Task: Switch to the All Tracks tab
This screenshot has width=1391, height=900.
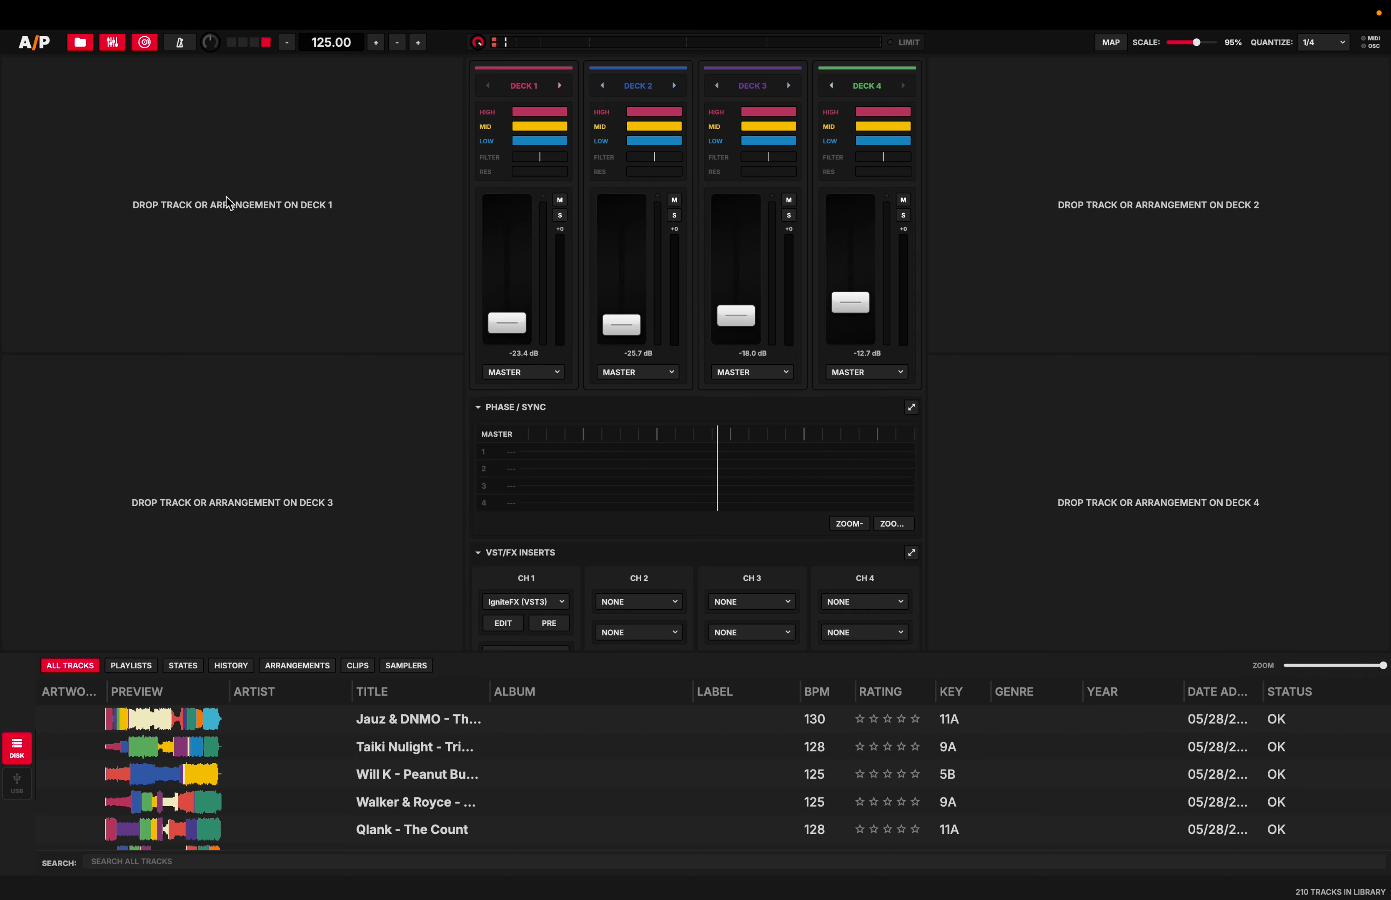Action: 70,665
